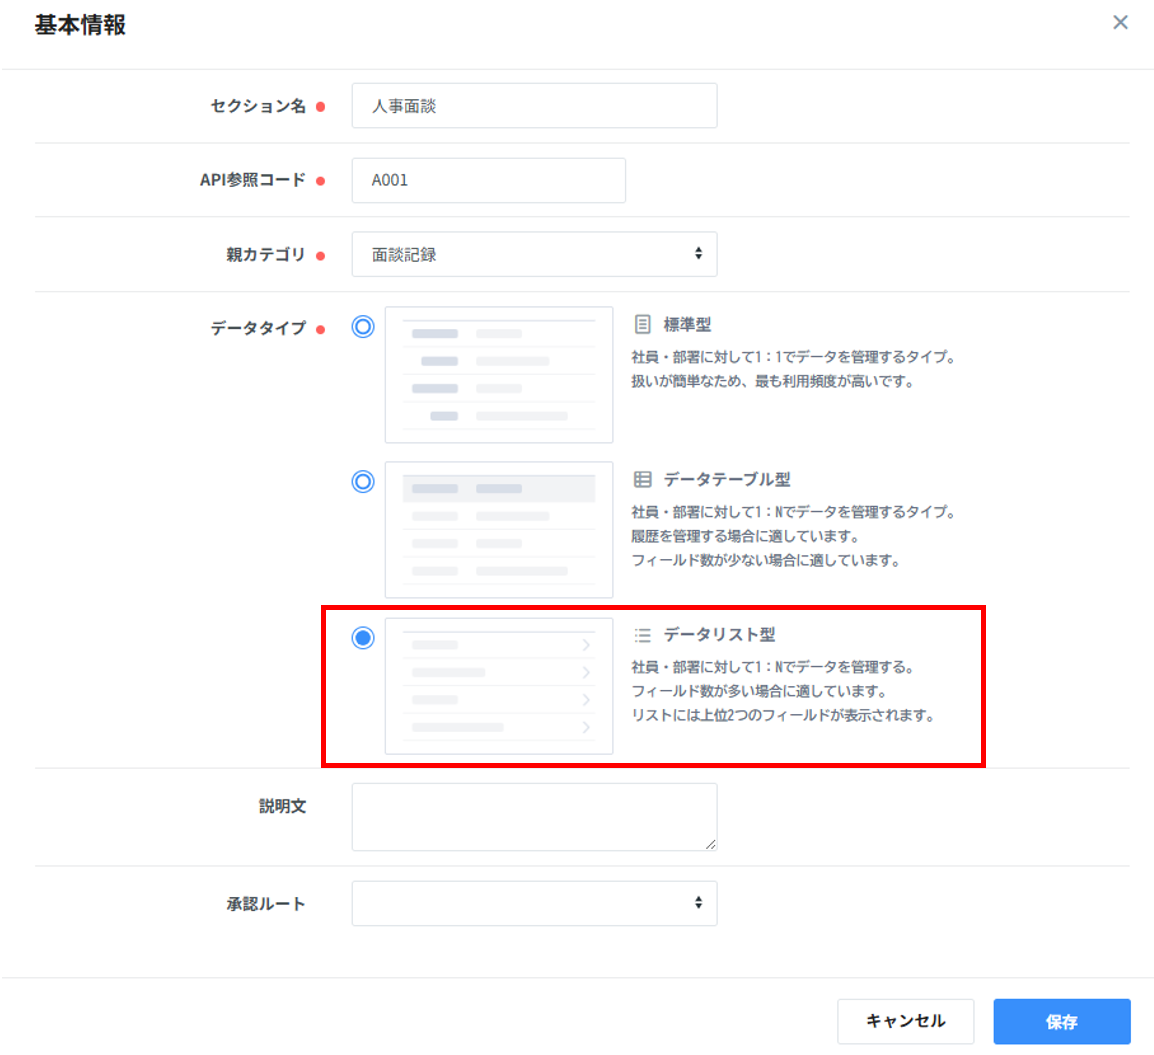
Task: Click the データリスト型 list icon
Action: click(x=643, y=635)
